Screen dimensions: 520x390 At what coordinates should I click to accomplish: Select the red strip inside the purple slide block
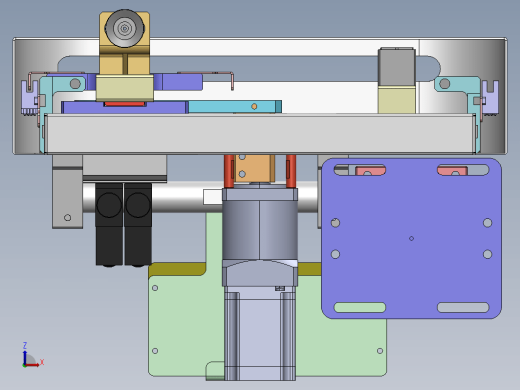(x=125, y=104)
